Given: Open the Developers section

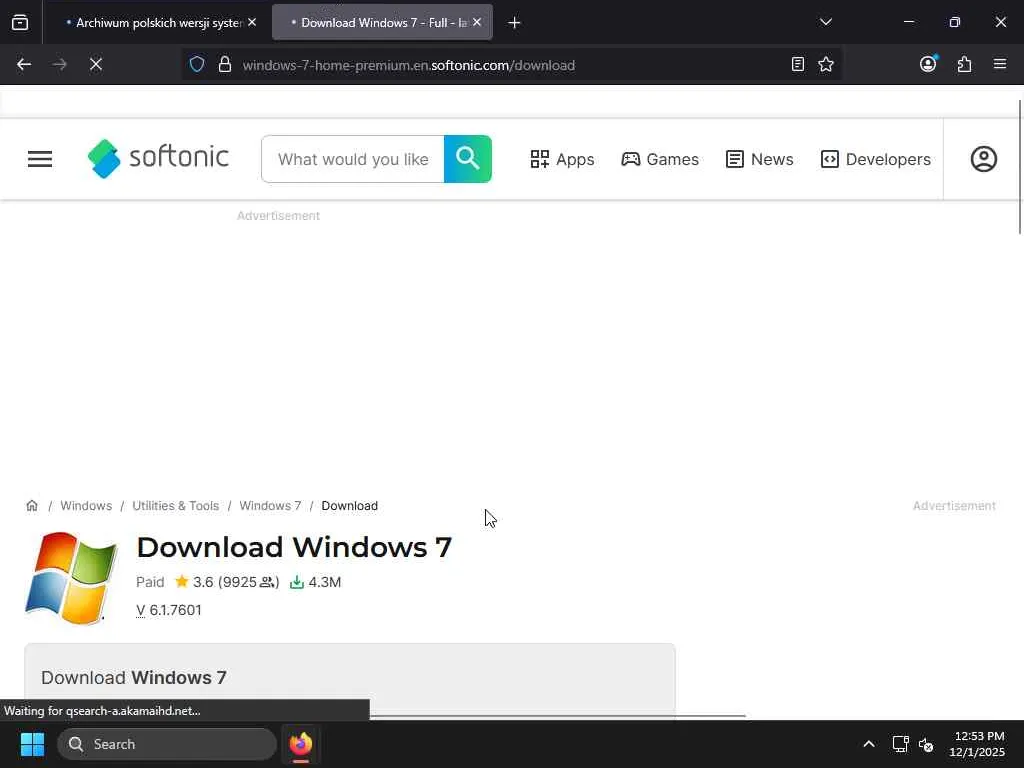Looking at the screenshot, I should tap(876, 159).
